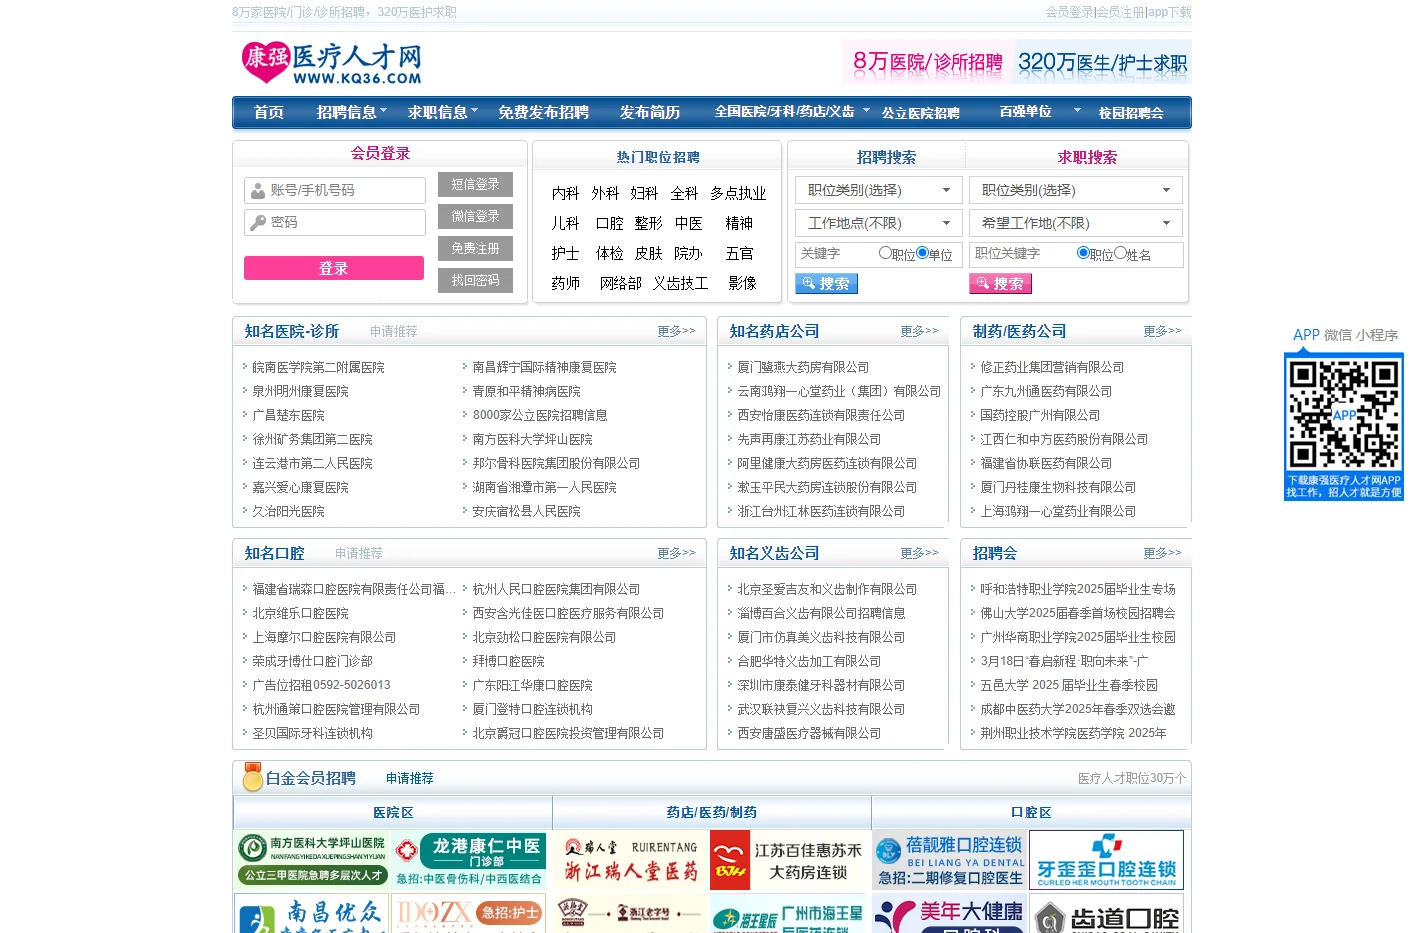
Task: Open 更多>> in 制药/医药公司 section
Action: point(1162,331)
